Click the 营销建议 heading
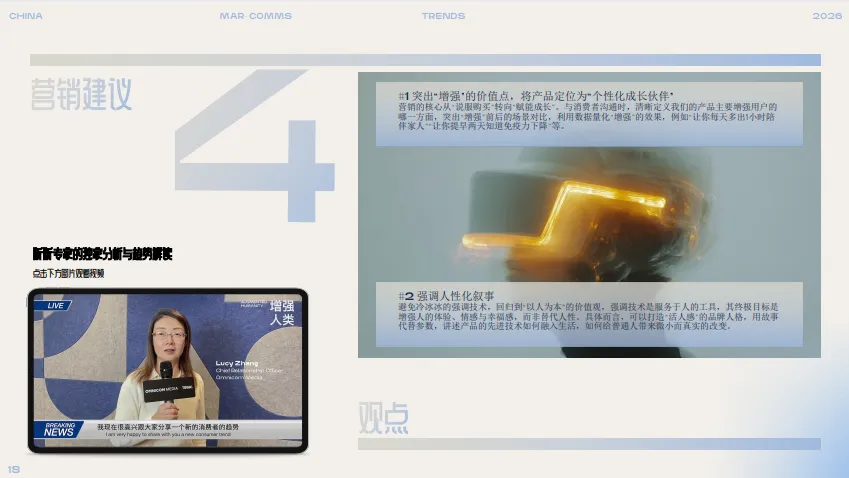Image resolution: width=849 pixels, height=478 pixels. [81, 94]
